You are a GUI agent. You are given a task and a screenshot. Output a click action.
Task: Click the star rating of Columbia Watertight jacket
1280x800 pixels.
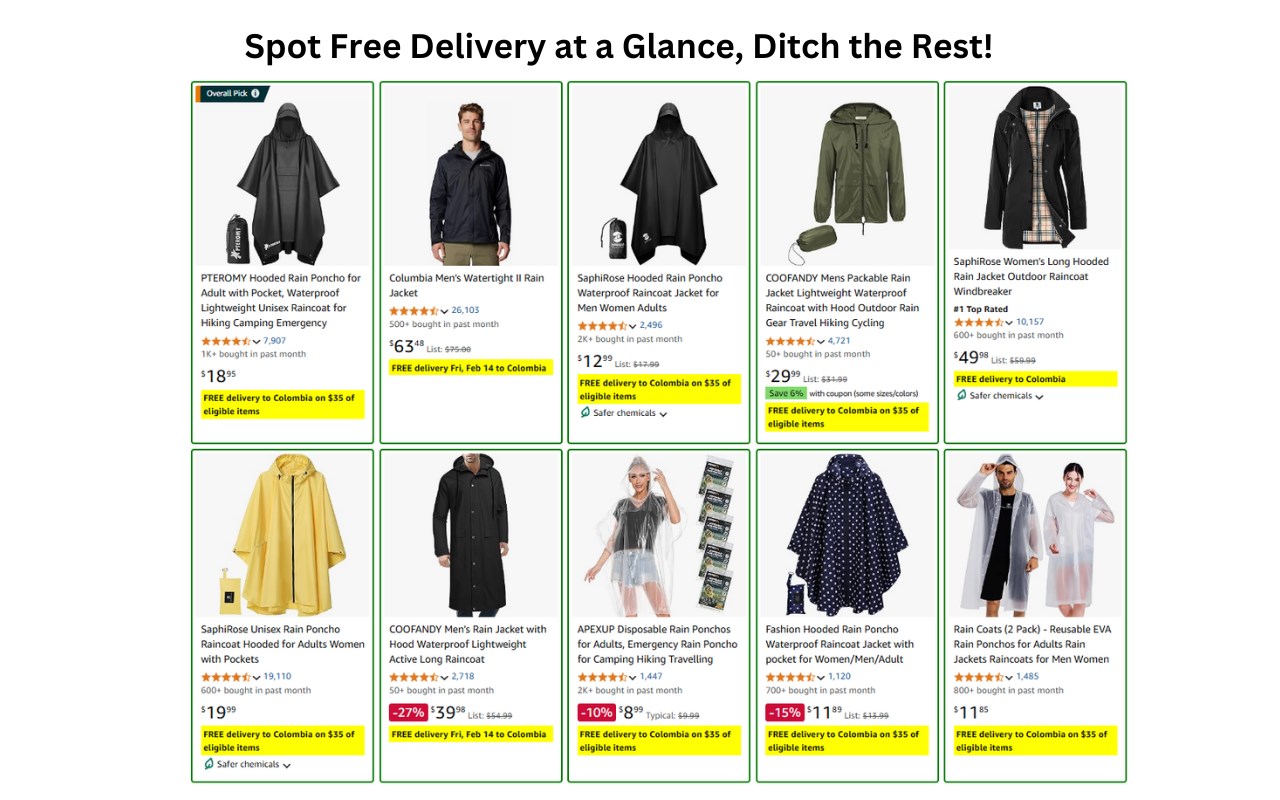point(414,311)
